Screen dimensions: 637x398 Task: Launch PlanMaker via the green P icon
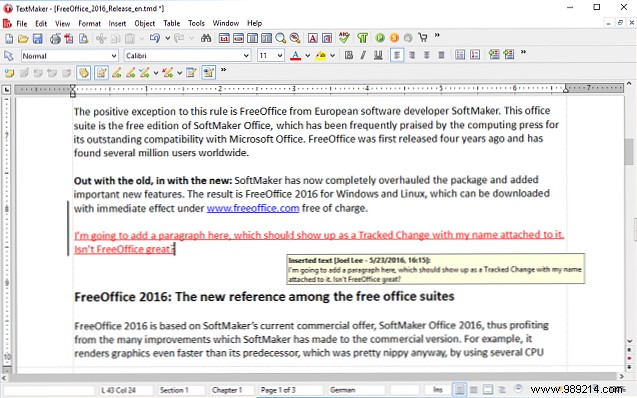click(380, 38)
